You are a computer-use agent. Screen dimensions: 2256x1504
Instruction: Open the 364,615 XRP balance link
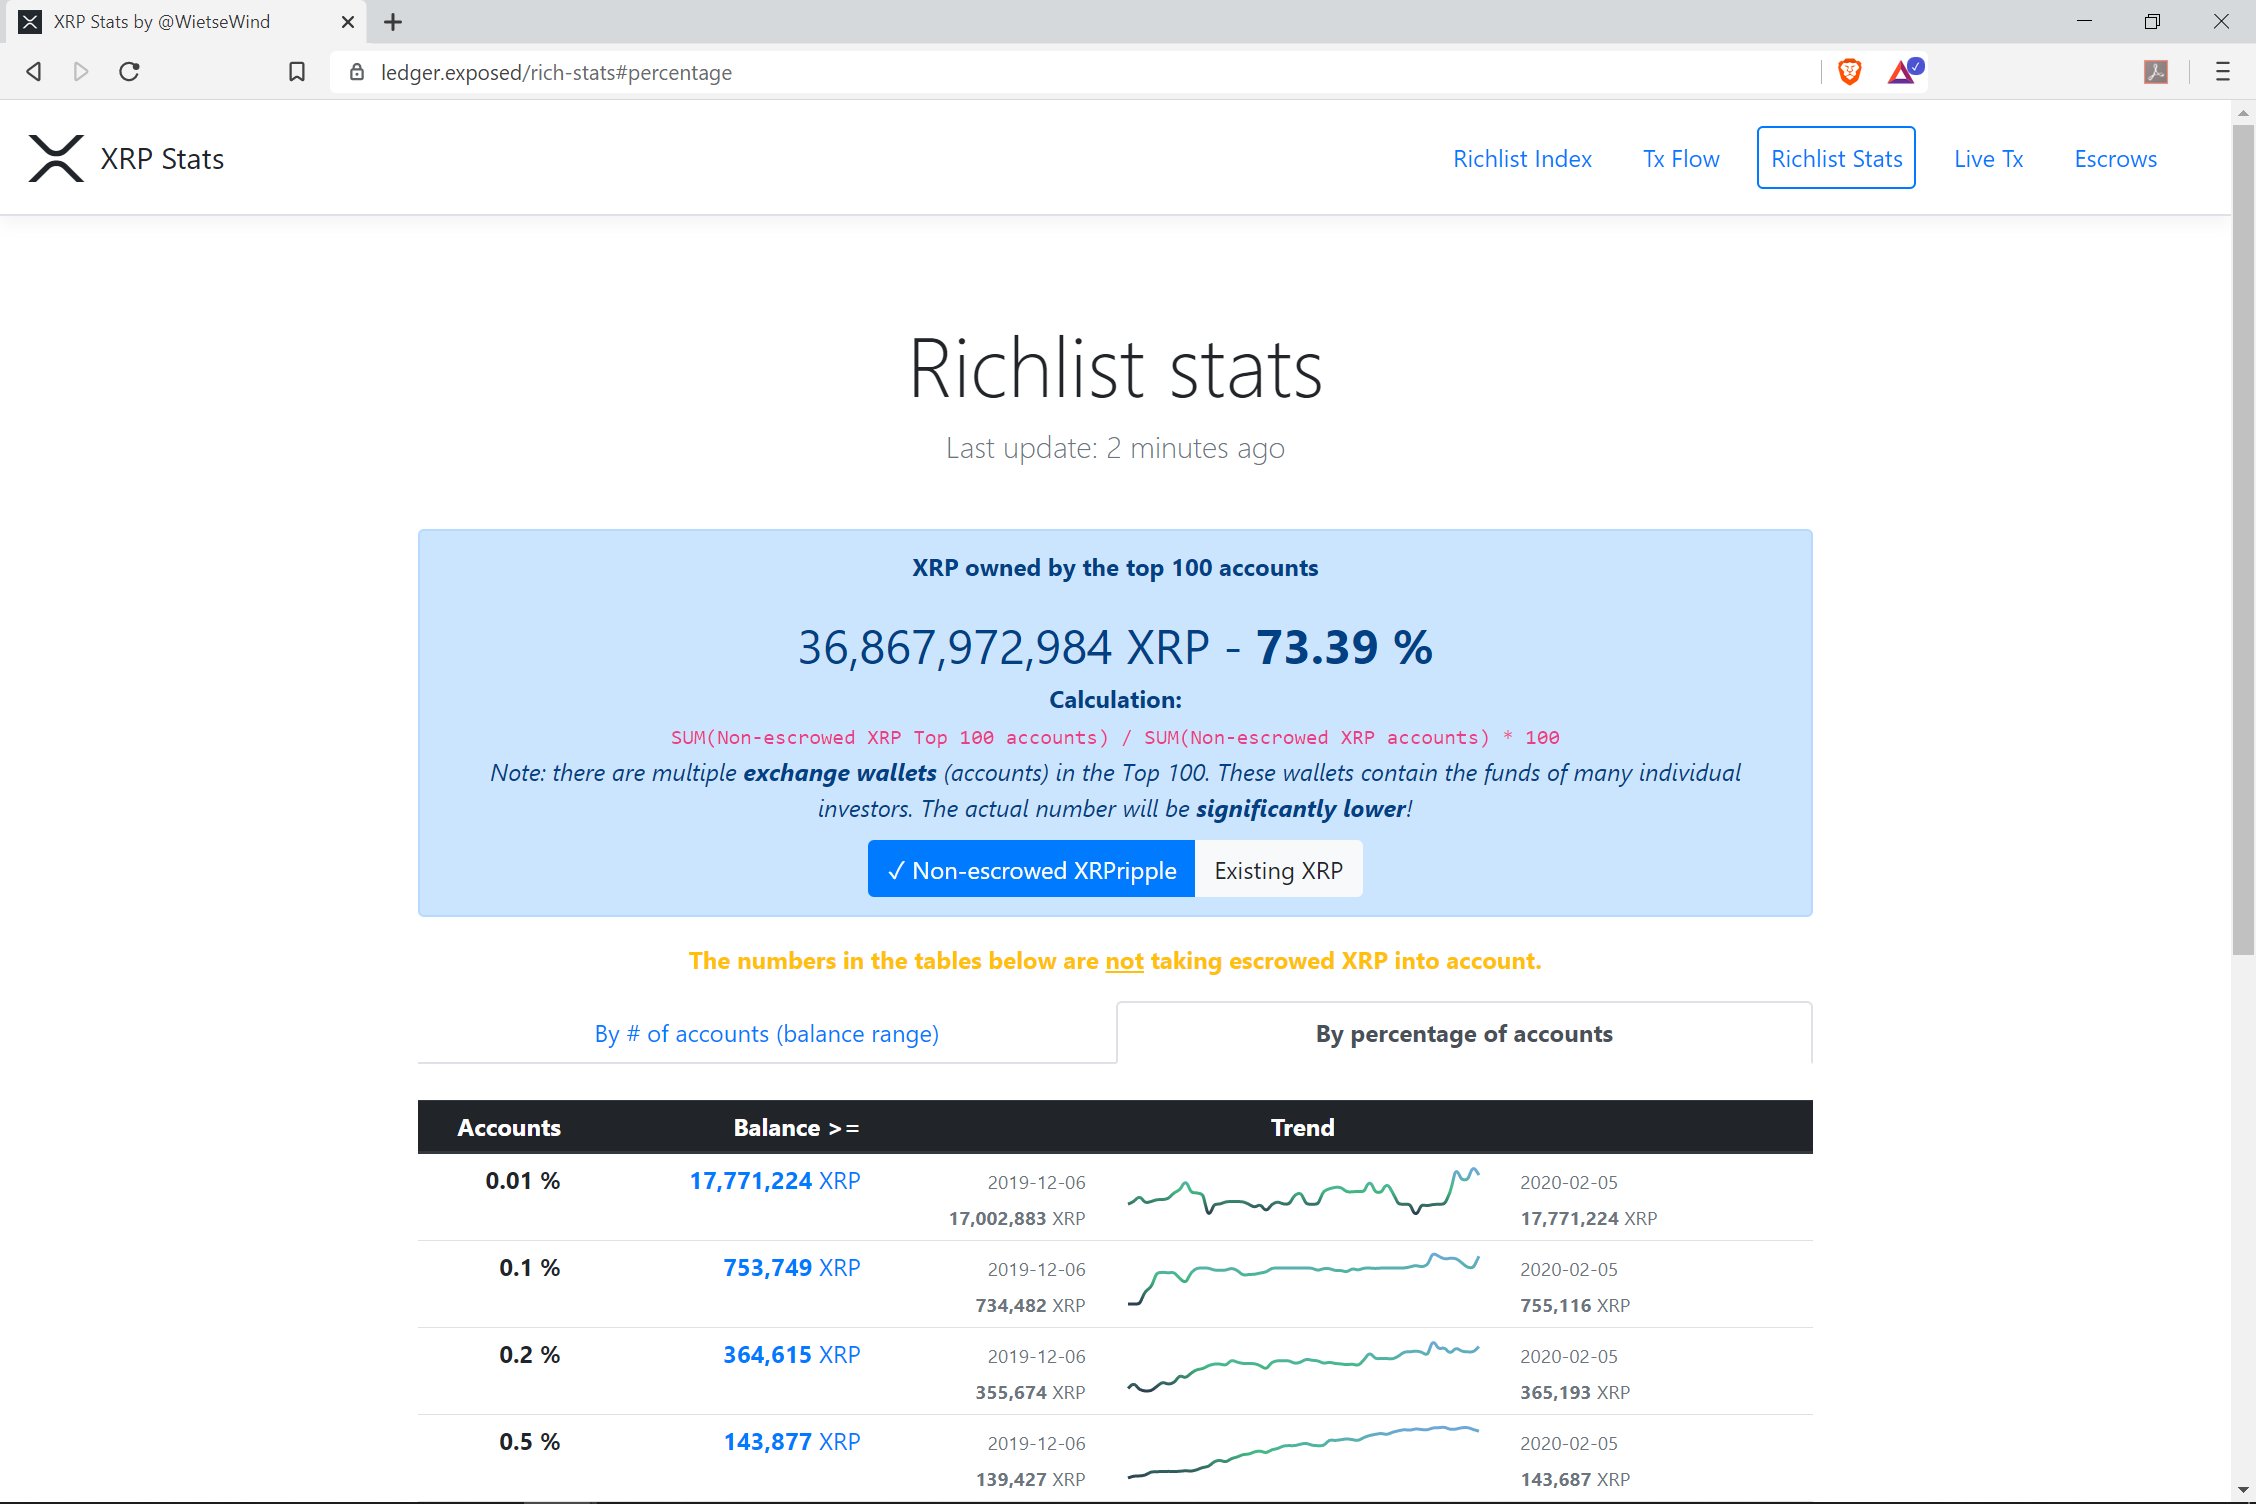791,1355
